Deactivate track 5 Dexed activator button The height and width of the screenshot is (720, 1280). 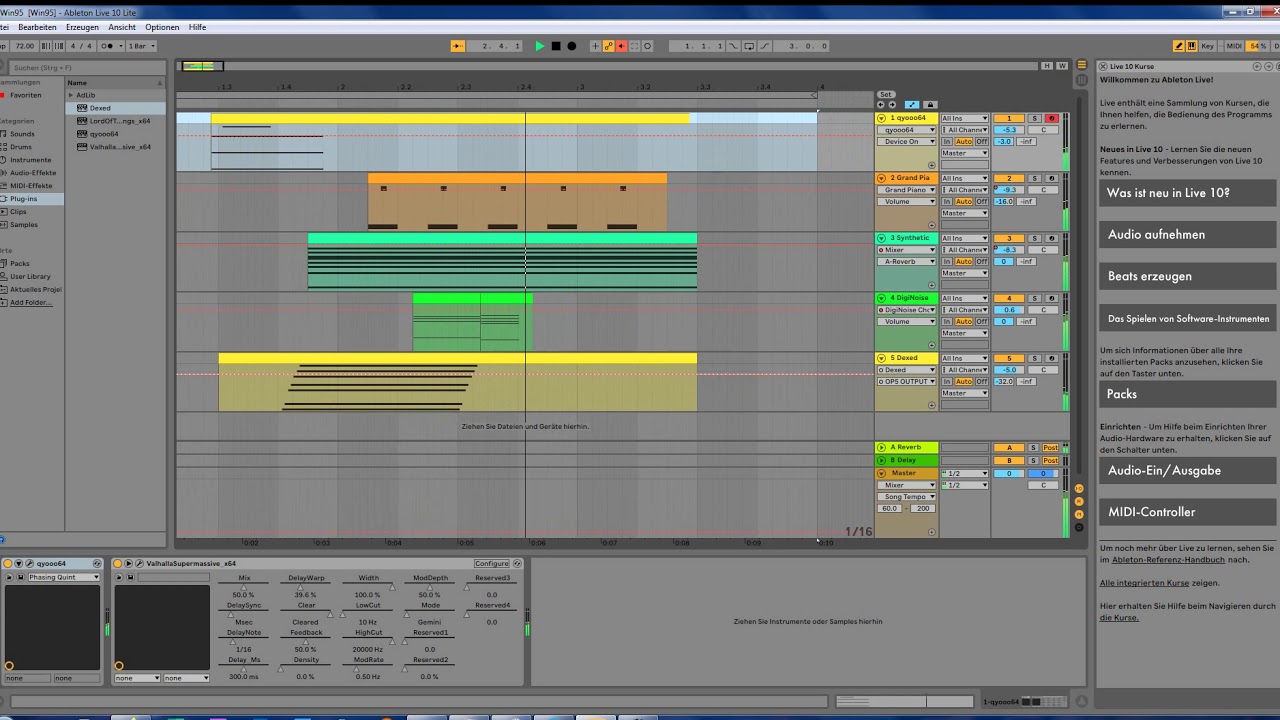(1009, 358)
